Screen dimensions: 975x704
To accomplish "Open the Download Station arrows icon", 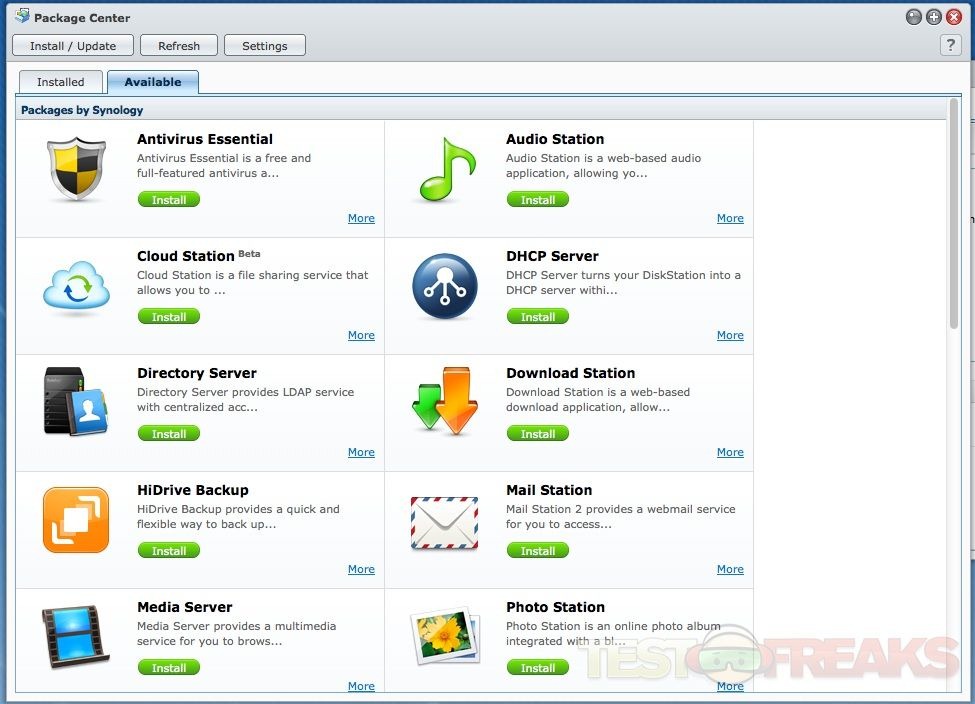I will coord(445,402).
